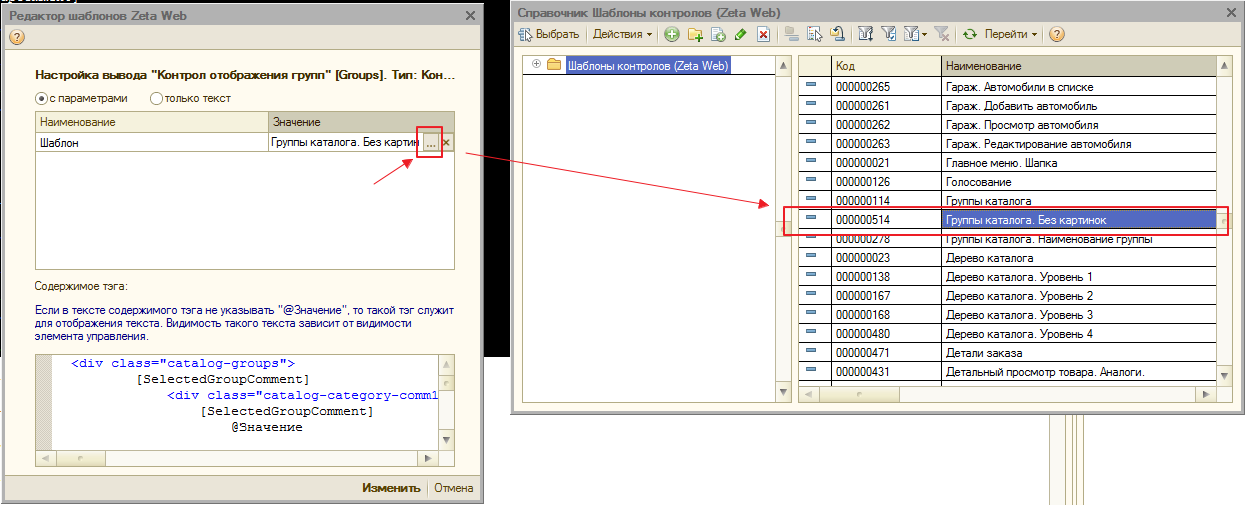
Task: Sort by Наименование column header in list
Action: 1078,65
